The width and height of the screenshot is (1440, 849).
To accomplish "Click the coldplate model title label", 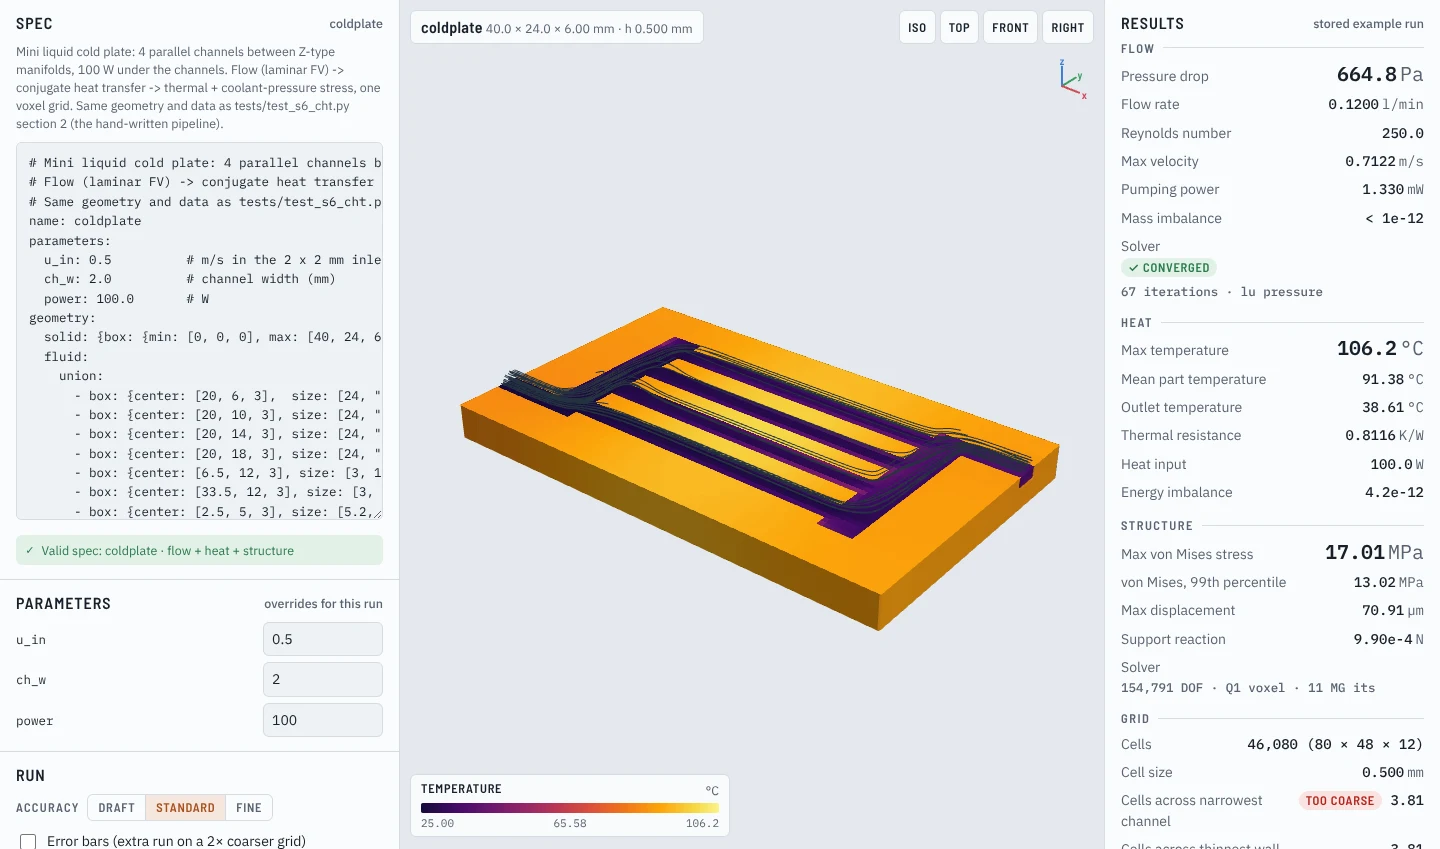I will click(x=556, y=28).
